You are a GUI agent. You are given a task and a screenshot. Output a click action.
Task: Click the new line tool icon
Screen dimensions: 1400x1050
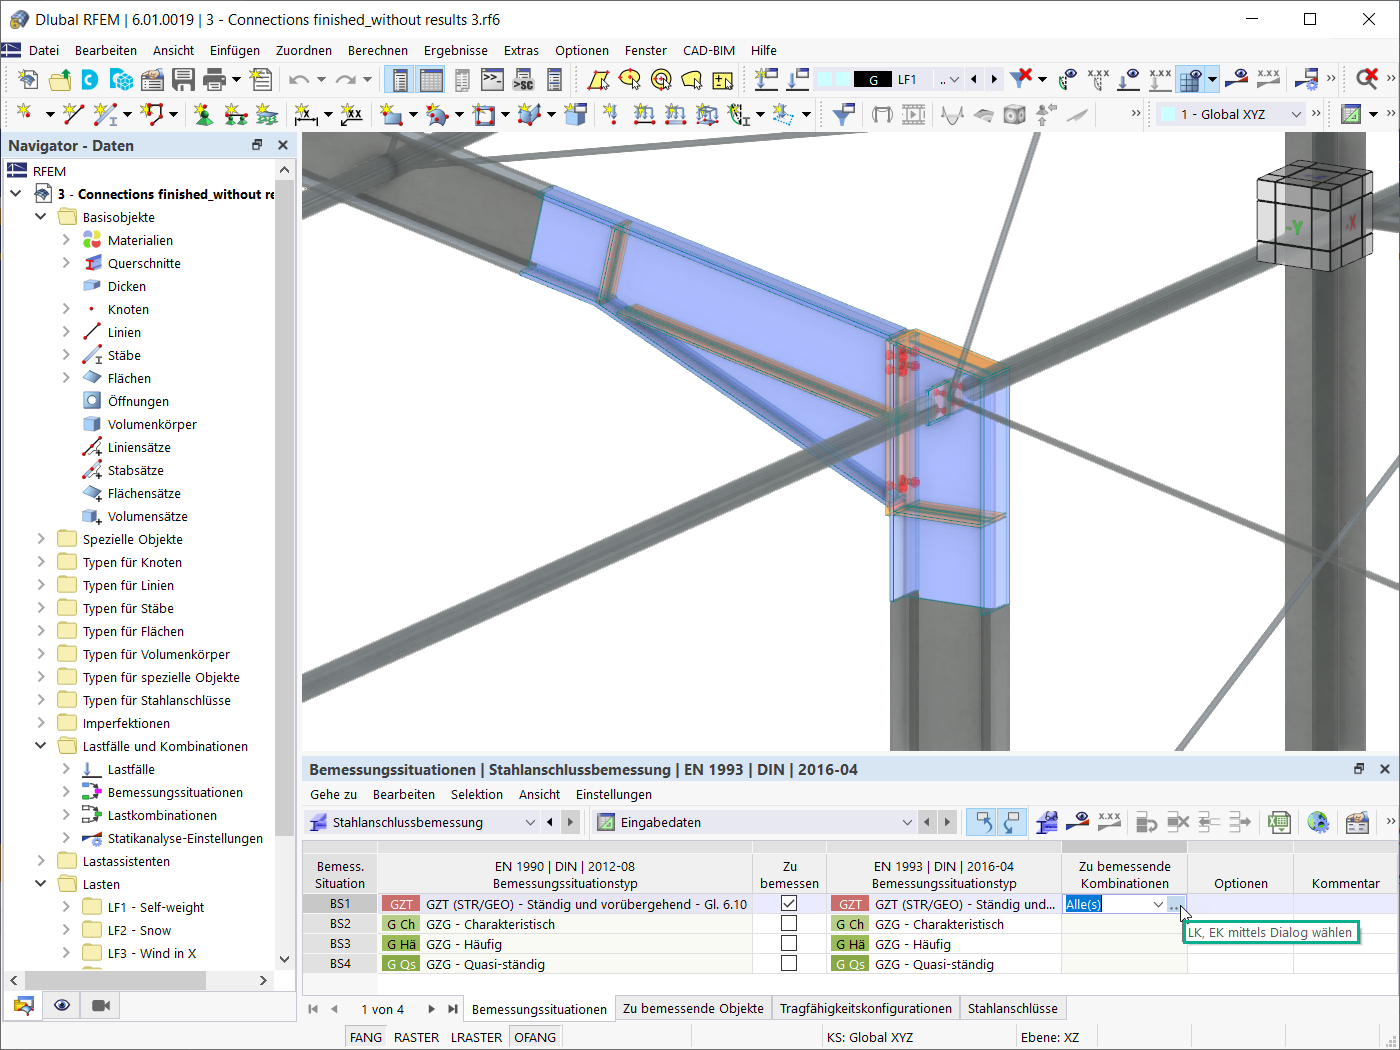(x=73, y=114)
